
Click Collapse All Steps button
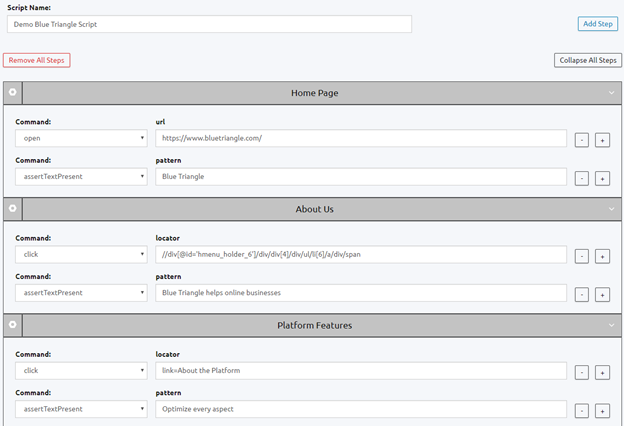[588, 60]
